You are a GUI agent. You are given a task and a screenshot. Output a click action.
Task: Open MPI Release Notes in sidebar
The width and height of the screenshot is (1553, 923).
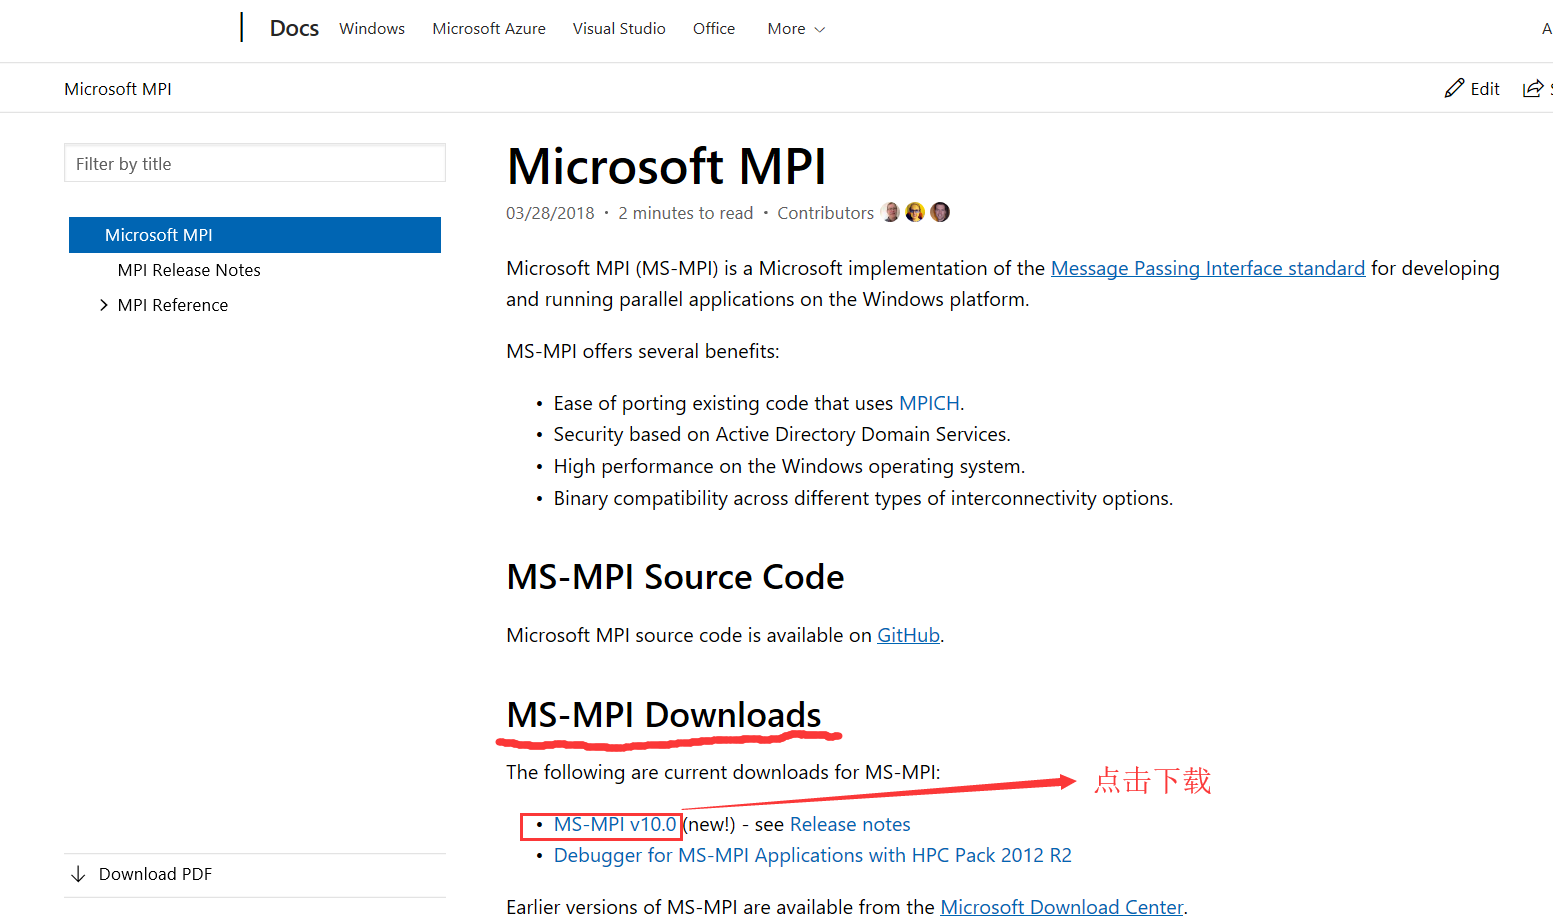pyautogui.click(x=189, y=270)
